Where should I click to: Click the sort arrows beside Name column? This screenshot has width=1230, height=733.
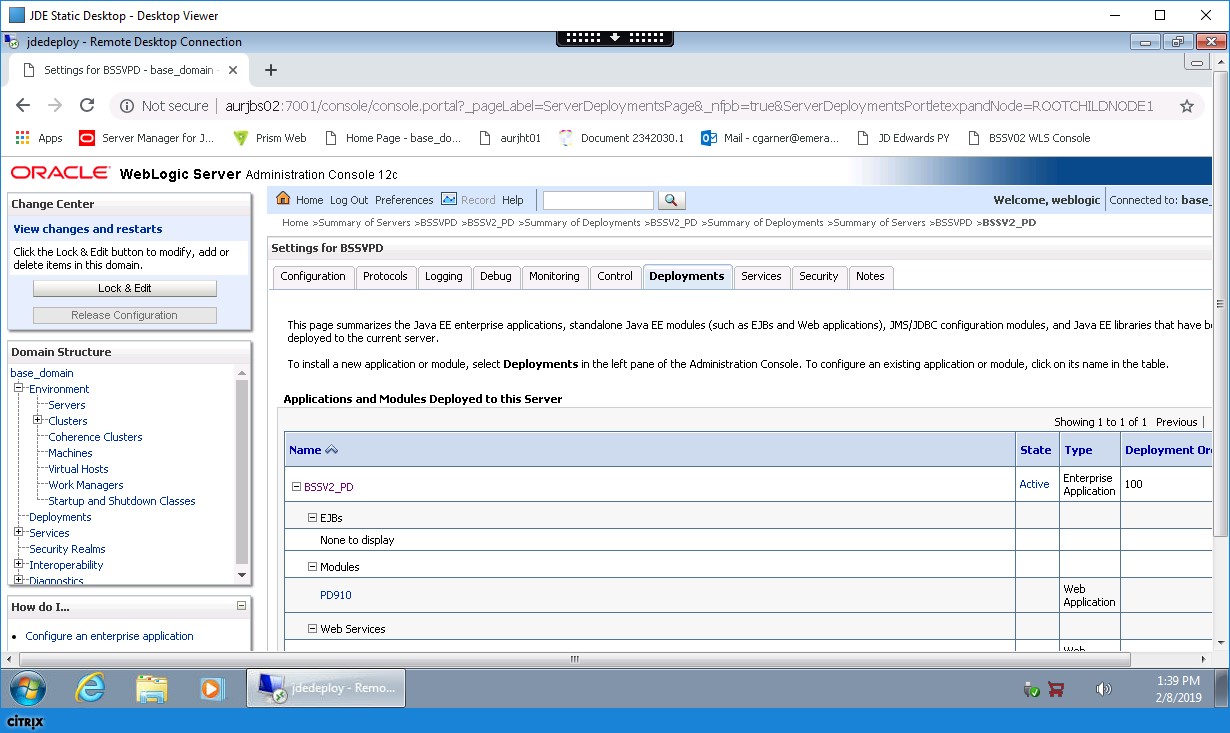click(x=332, y=450)
